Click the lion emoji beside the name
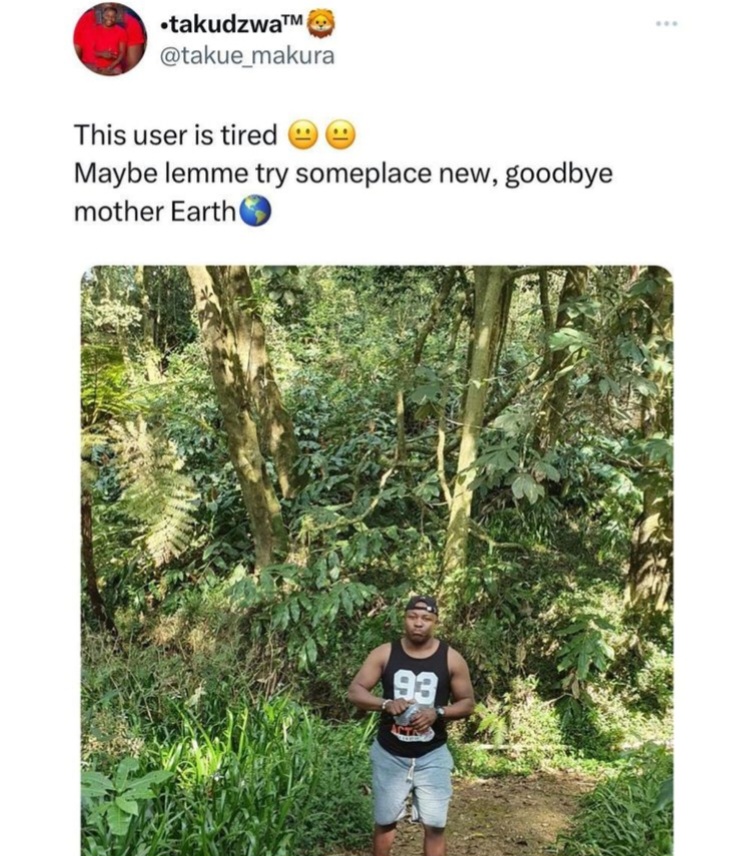Viewport: 730px width, 856px height. (321, 25)
